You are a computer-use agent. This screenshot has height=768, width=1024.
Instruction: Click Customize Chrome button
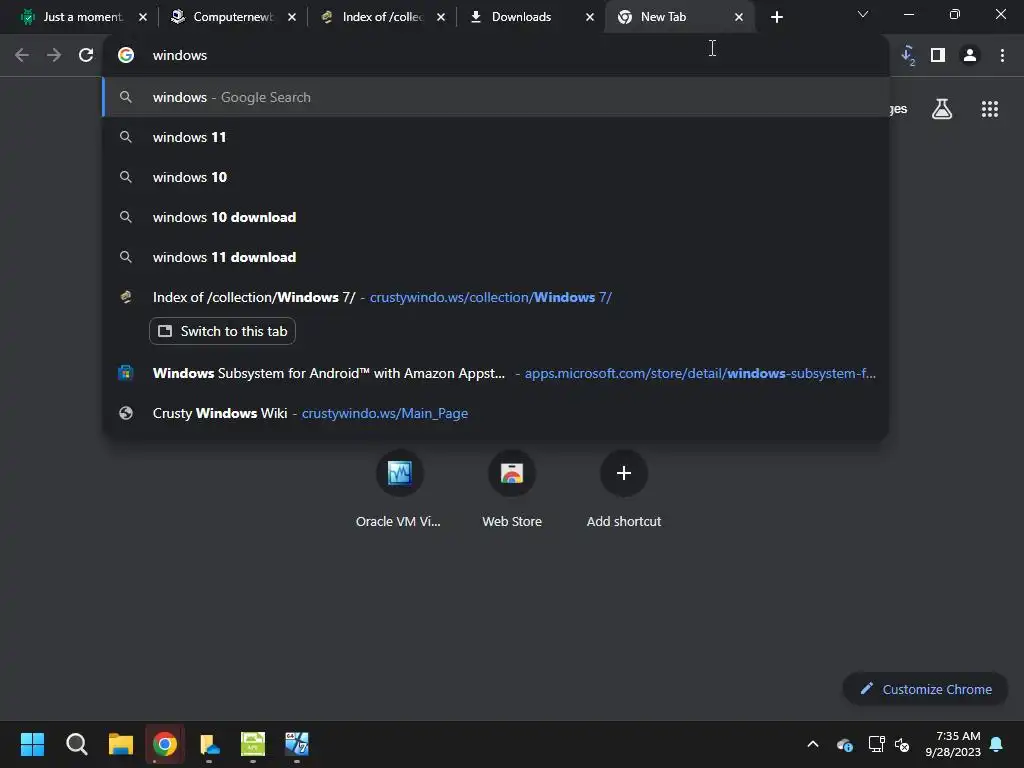[925, 689]
